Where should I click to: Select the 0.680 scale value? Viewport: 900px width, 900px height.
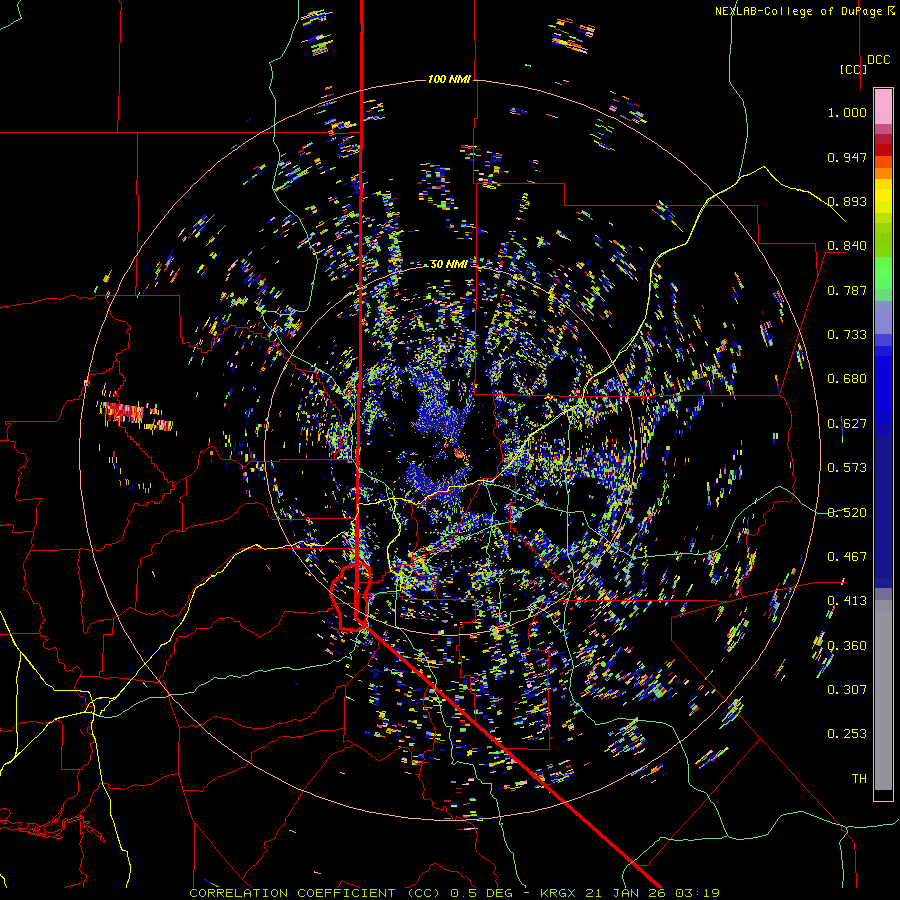[847, 379]
